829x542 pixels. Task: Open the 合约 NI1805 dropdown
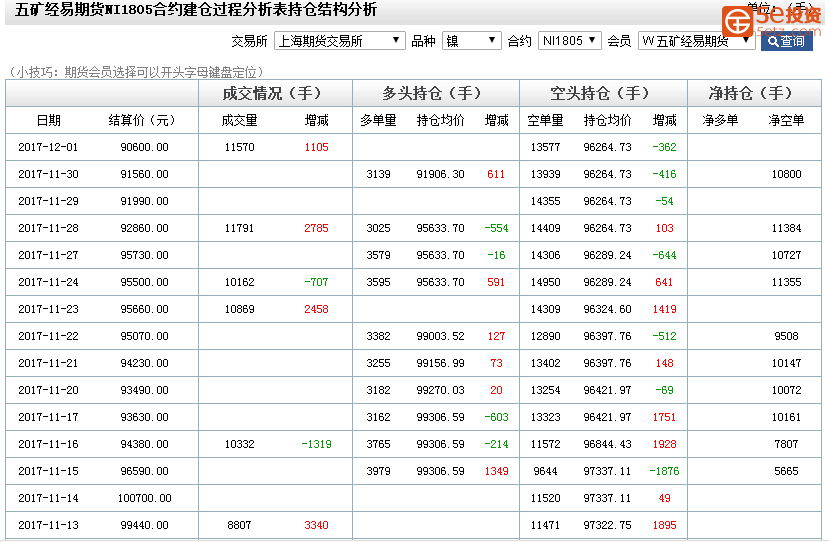tap(569, 41)
